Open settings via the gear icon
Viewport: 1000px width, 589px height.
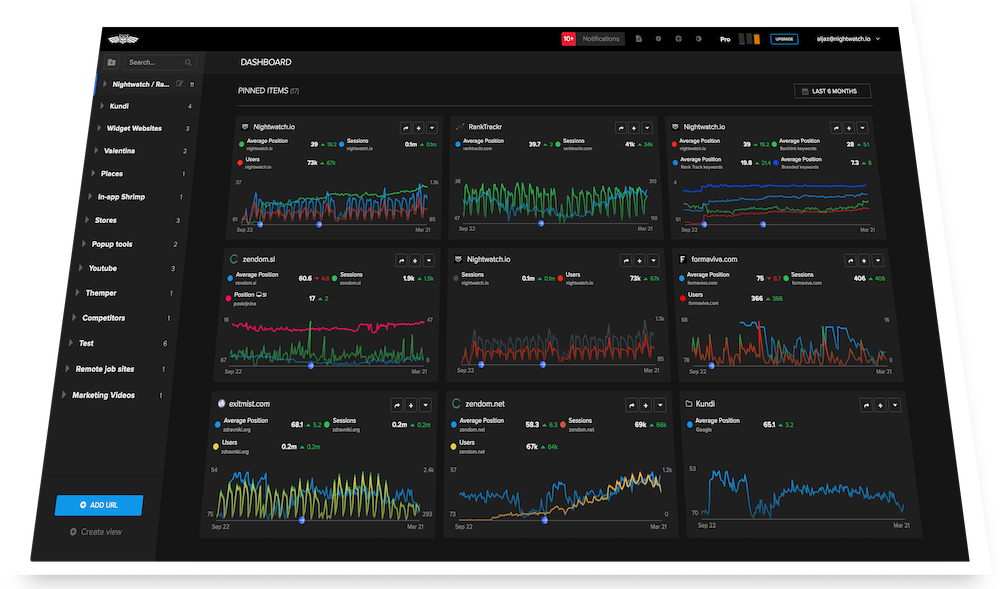658,39
